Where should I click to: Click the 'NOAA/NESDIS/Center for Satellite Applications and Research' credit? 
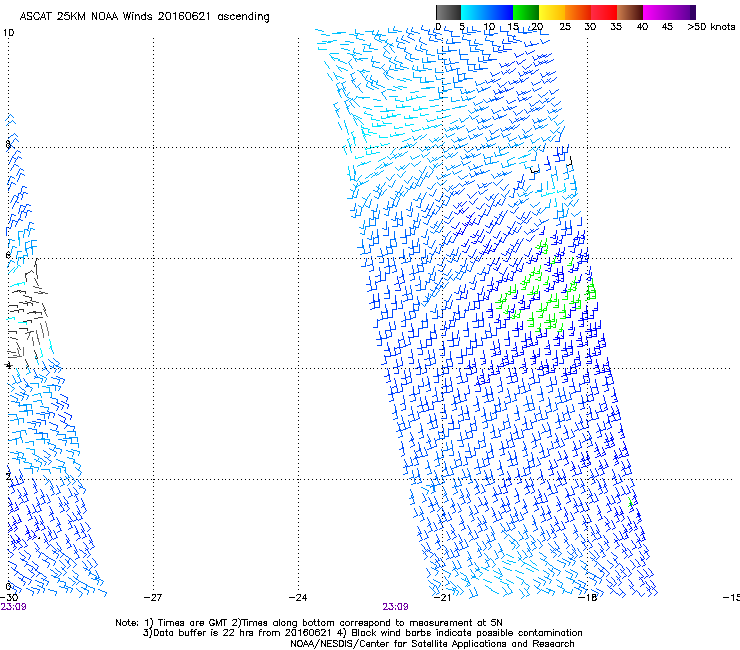432,644
